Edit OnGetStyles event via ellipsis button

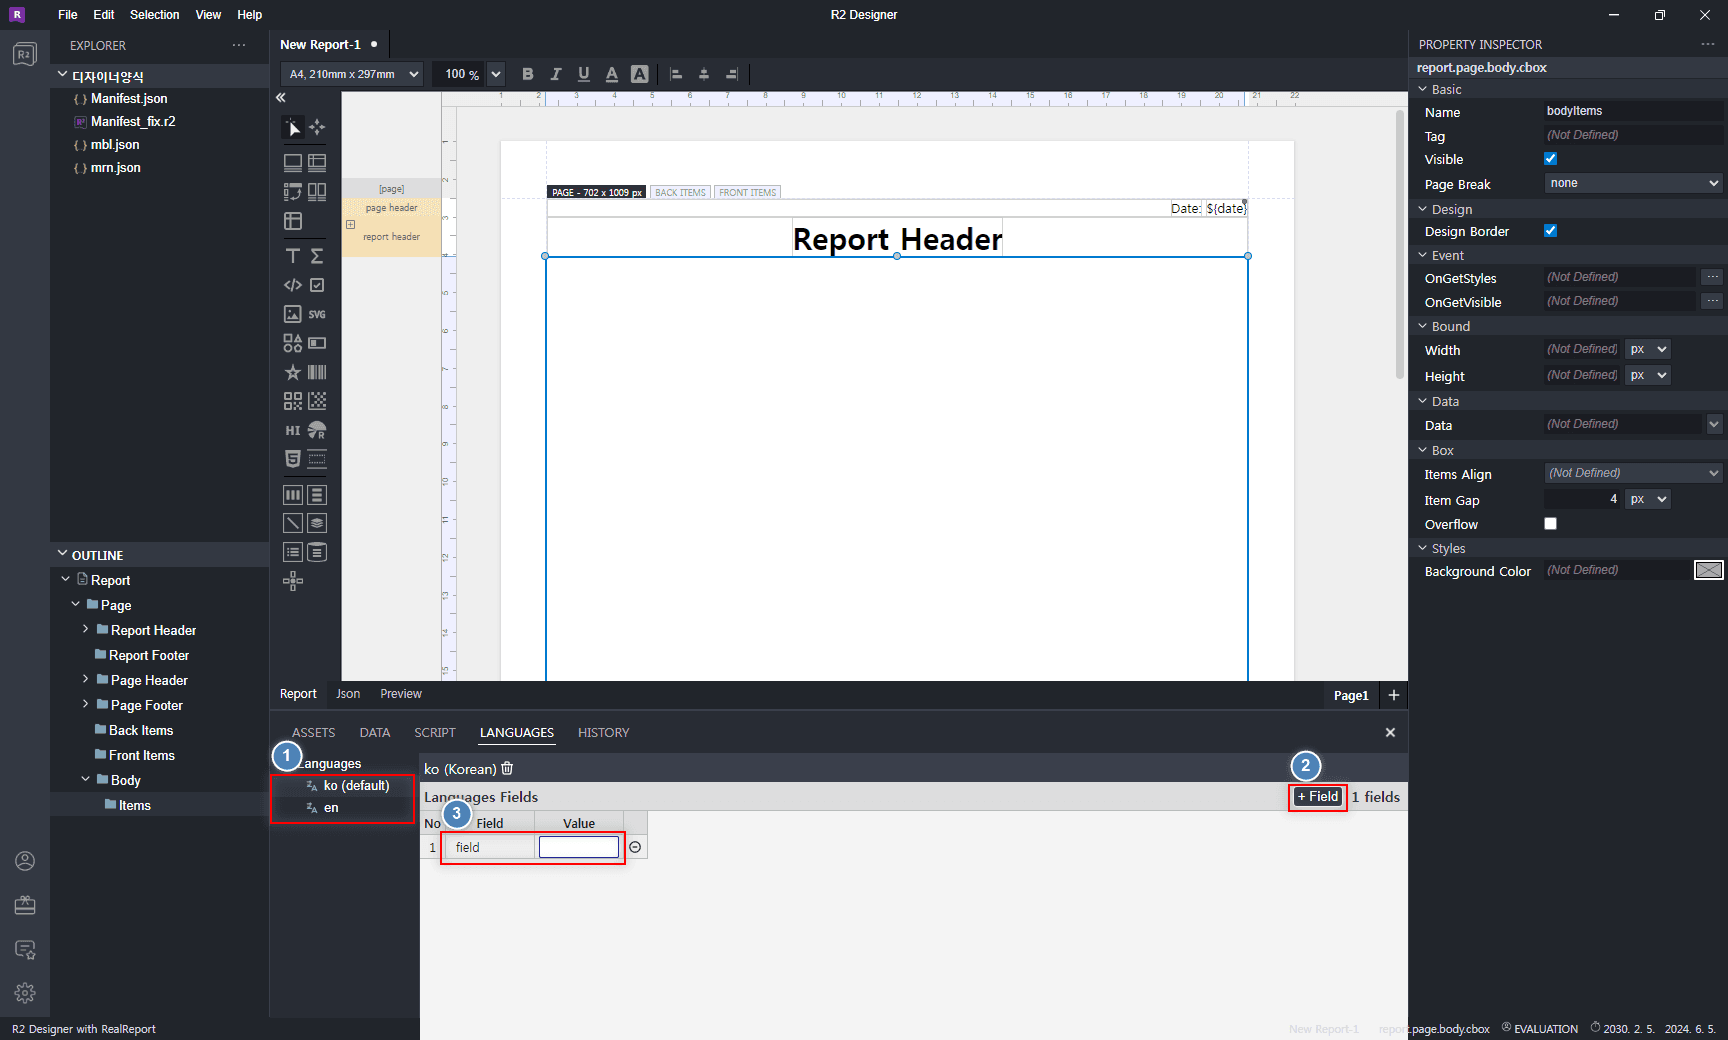point(1713,277)
